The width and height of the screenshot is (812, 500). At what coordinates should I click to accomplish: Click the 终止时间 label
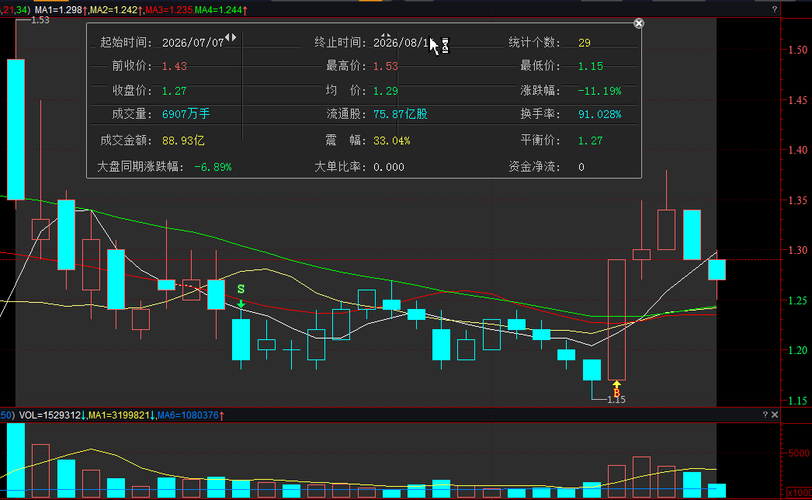[340, 42]
